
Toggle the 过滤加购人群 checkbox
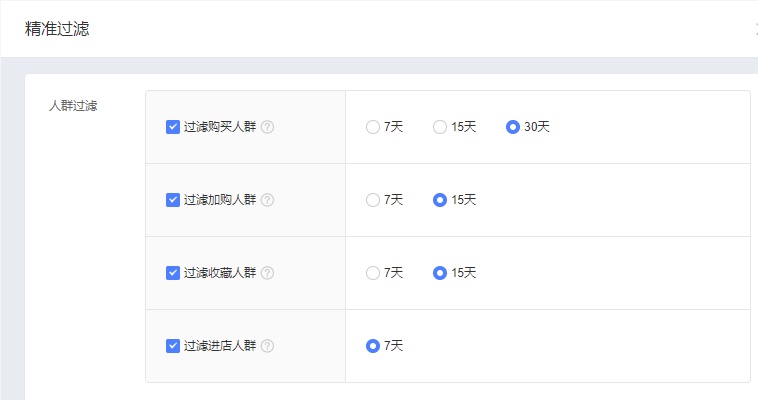pyautogui.click(x=173, y=200)
